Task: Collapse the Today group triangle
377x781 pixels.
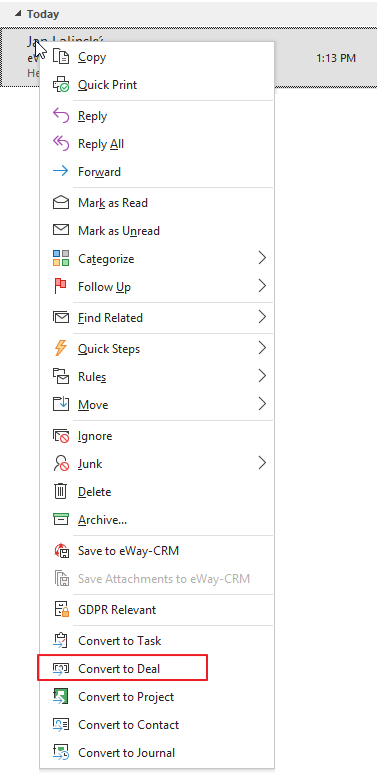Action: (x=19, y=14)
